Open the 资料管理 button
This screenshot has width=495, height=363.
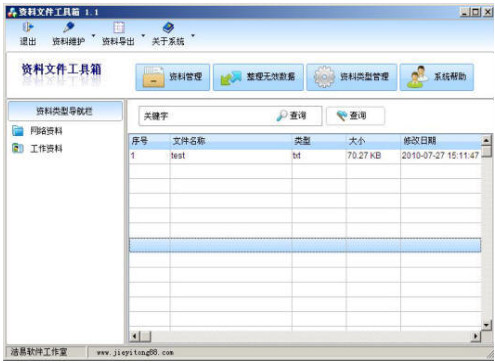[173, 77]
